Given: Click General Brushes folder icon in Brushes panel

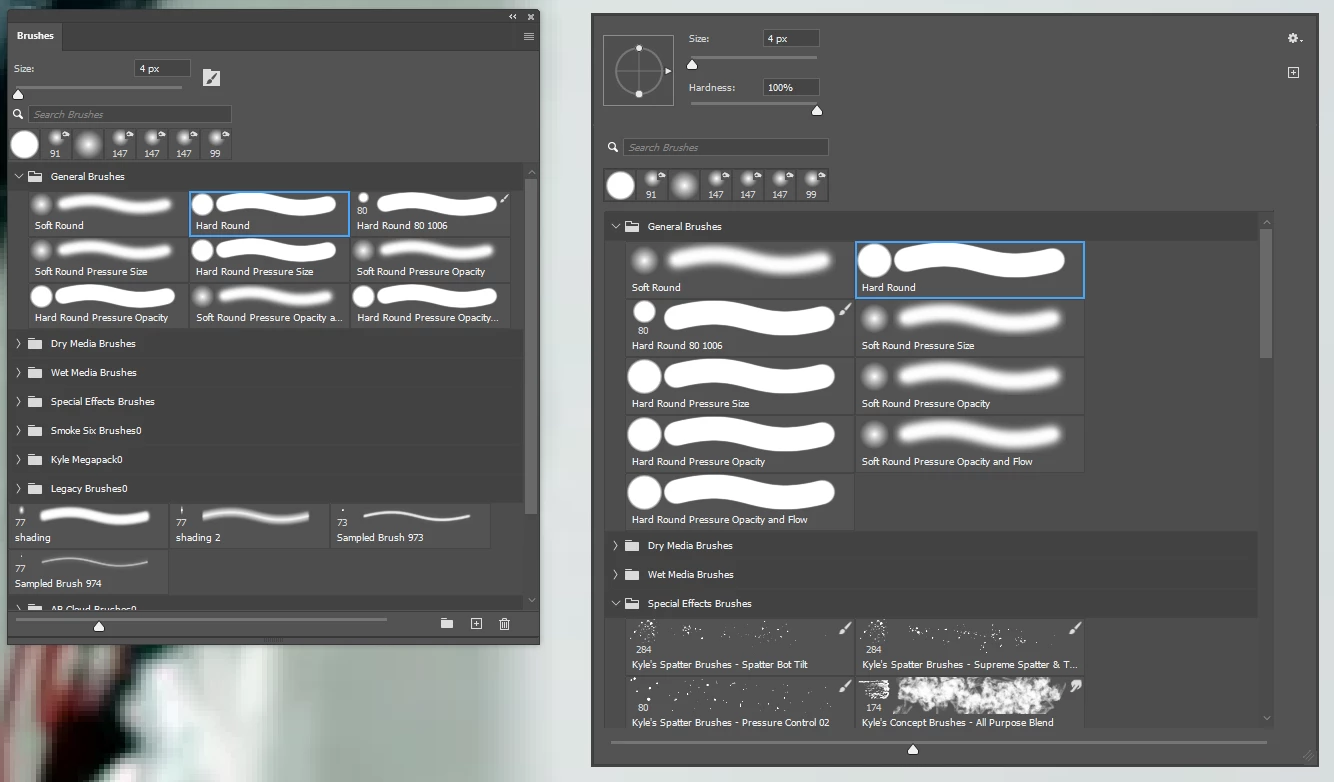Looking at the screenshot, I should [35, 176].
